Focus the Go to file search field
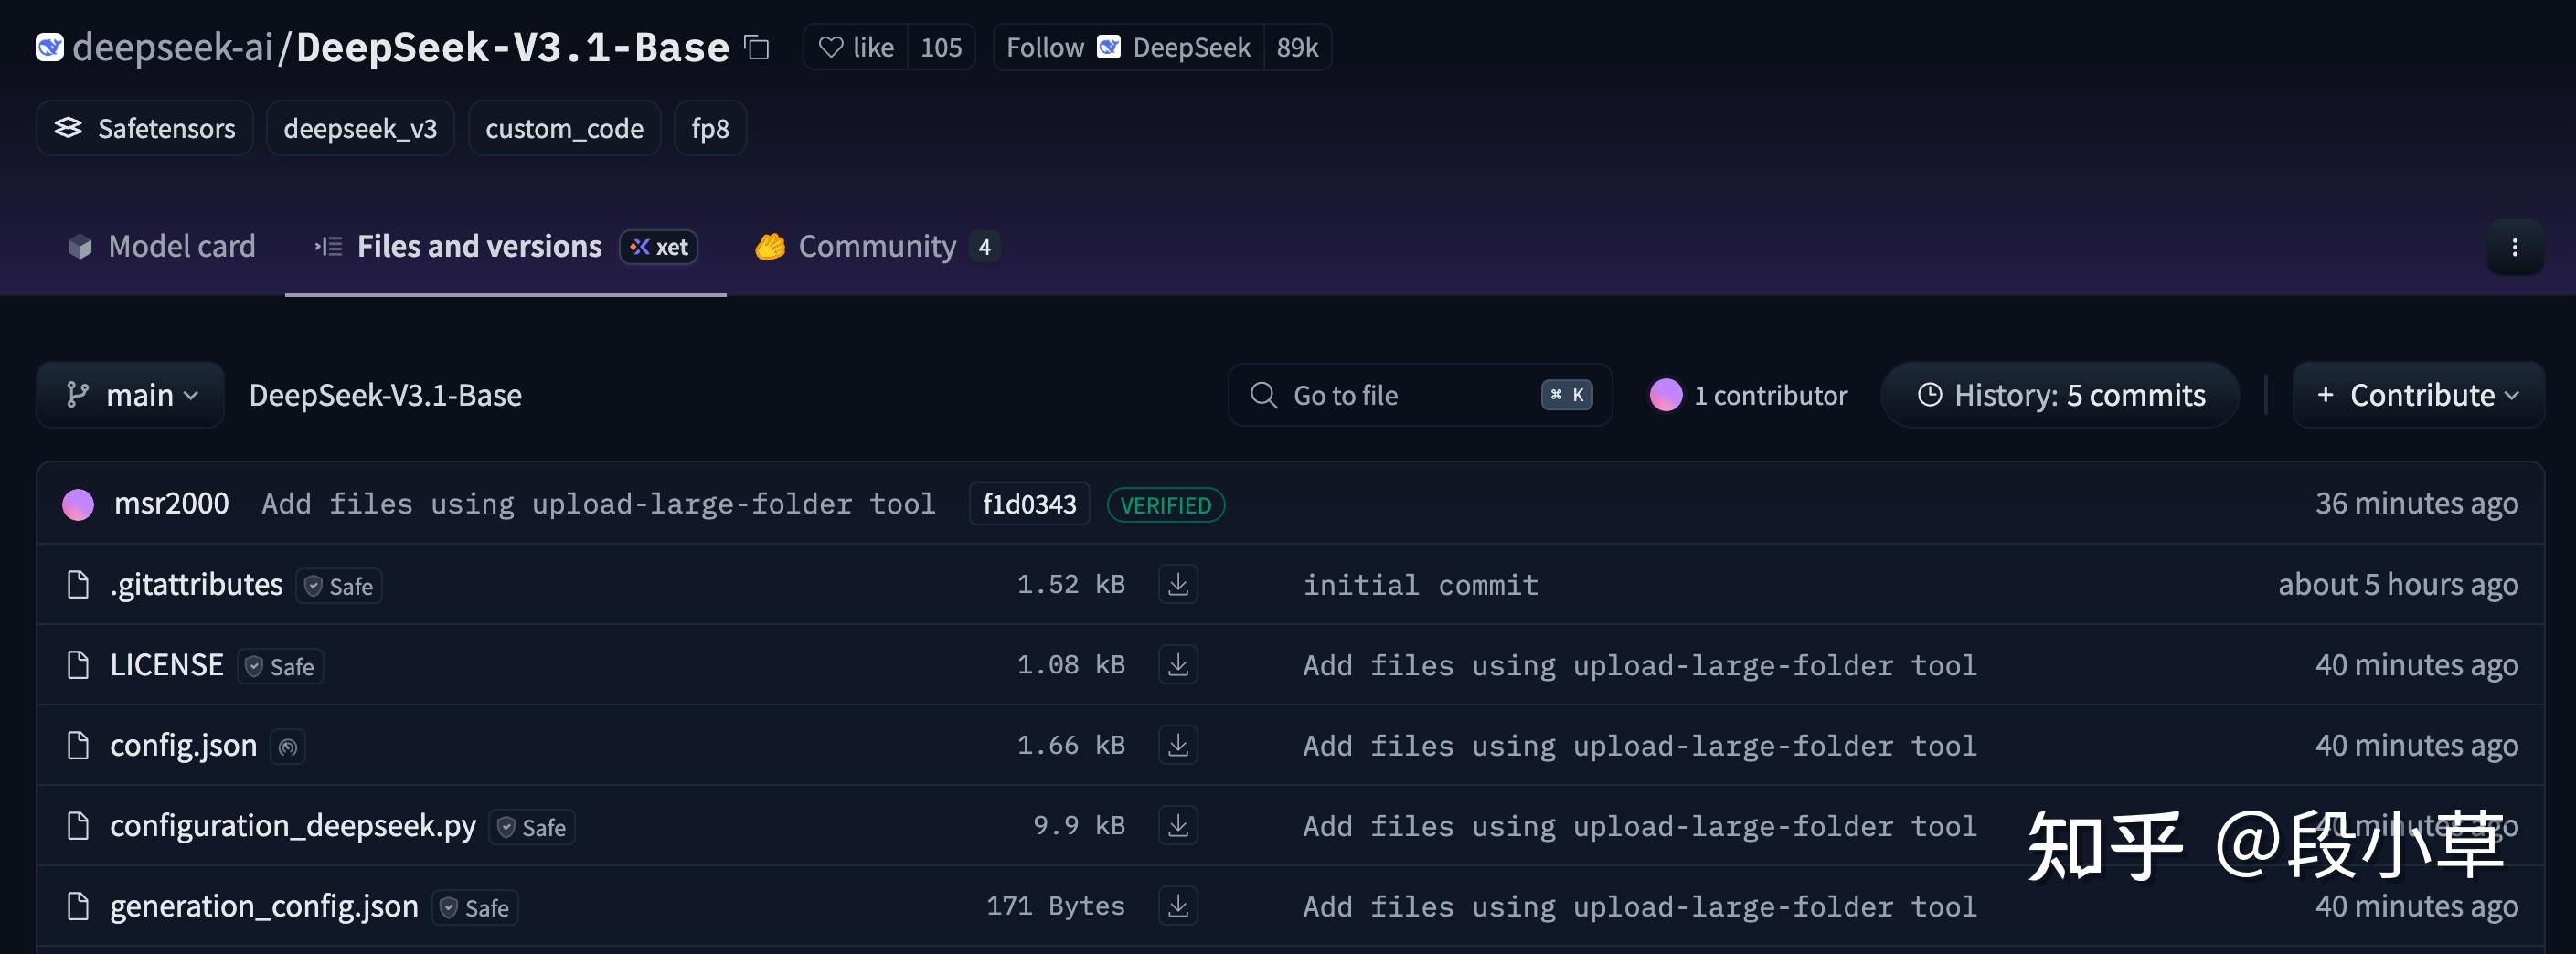The height and width of the screenshot is (954, 2576). [x=1420, y=395]
